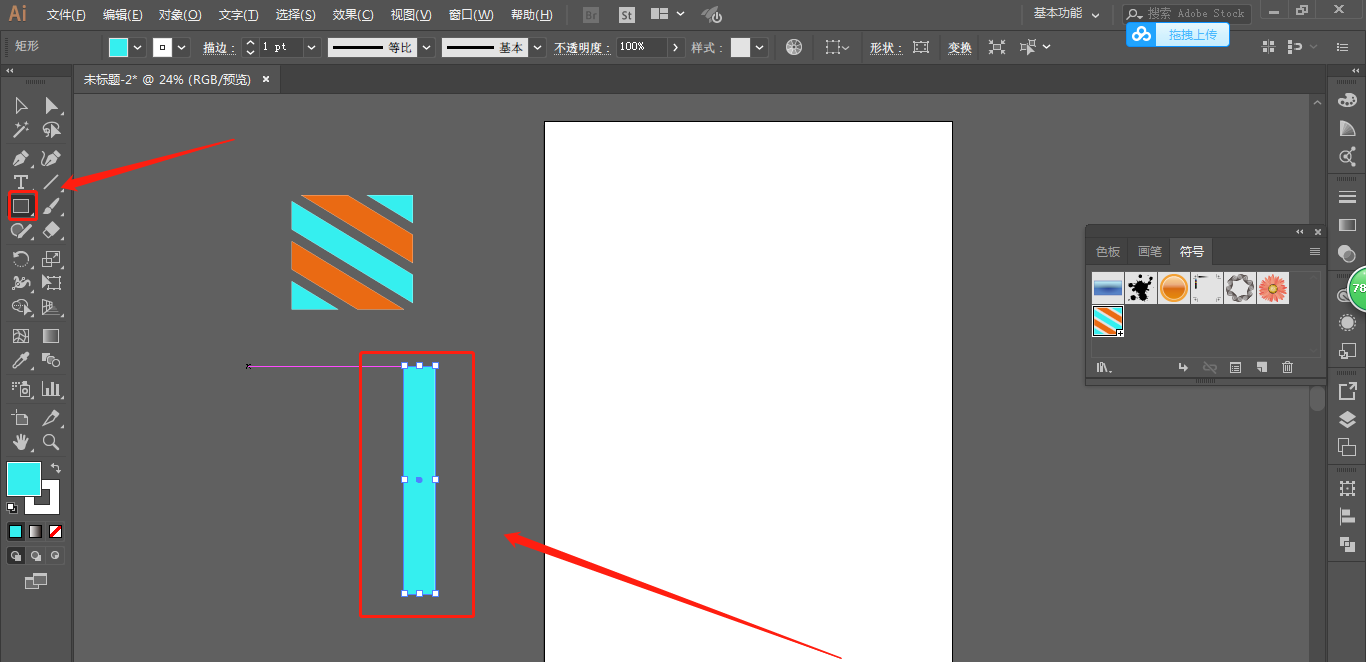Open the 等比 variable width profile dropdown
This screenshot has width=1366, height=662.
(427, 47)
